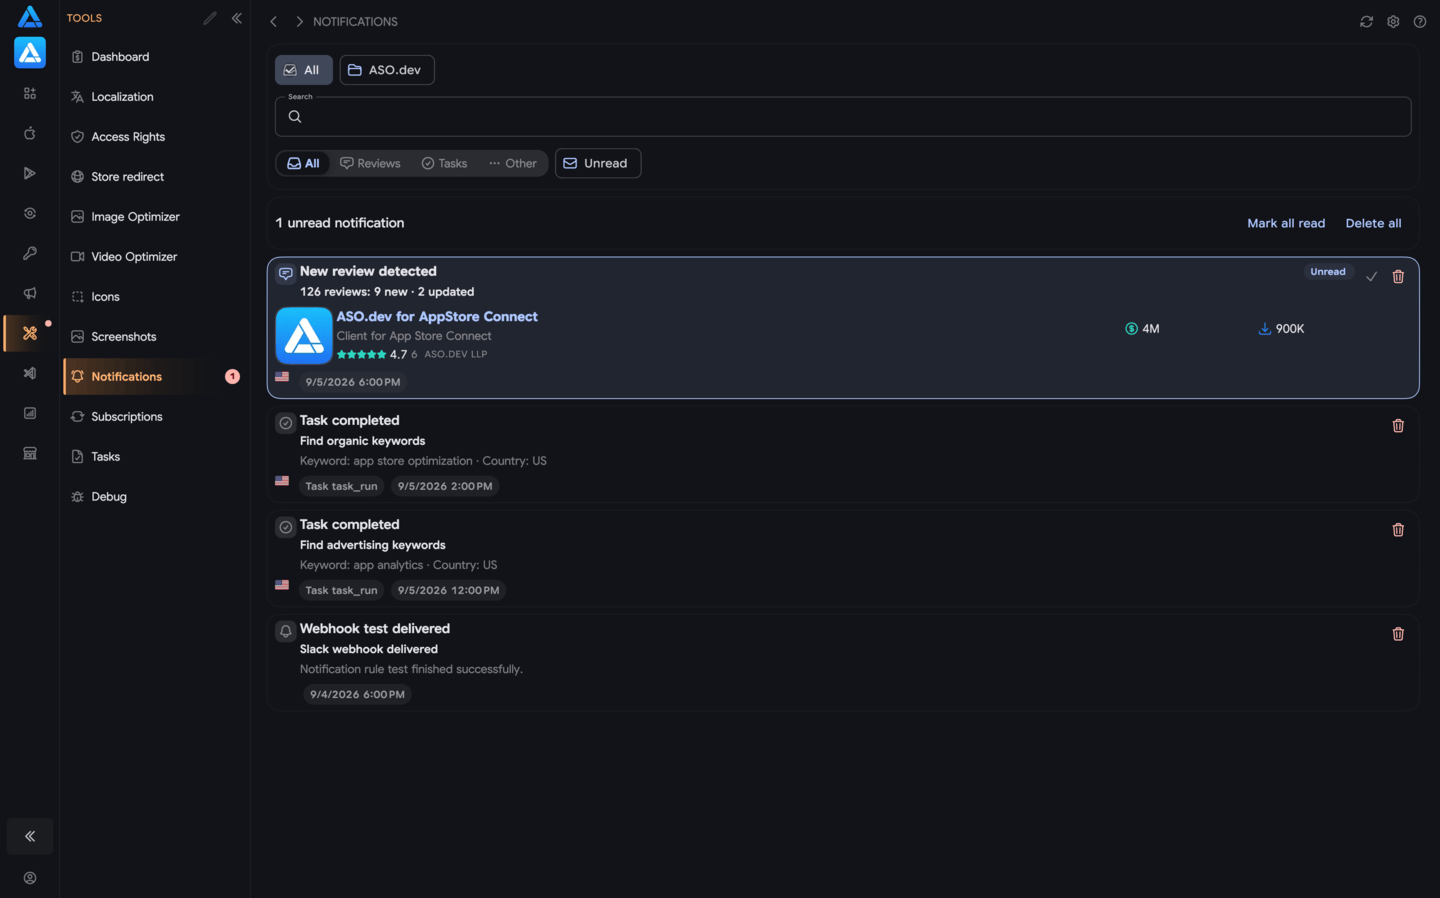Navigate back with the left chevron

coord(273,21)
